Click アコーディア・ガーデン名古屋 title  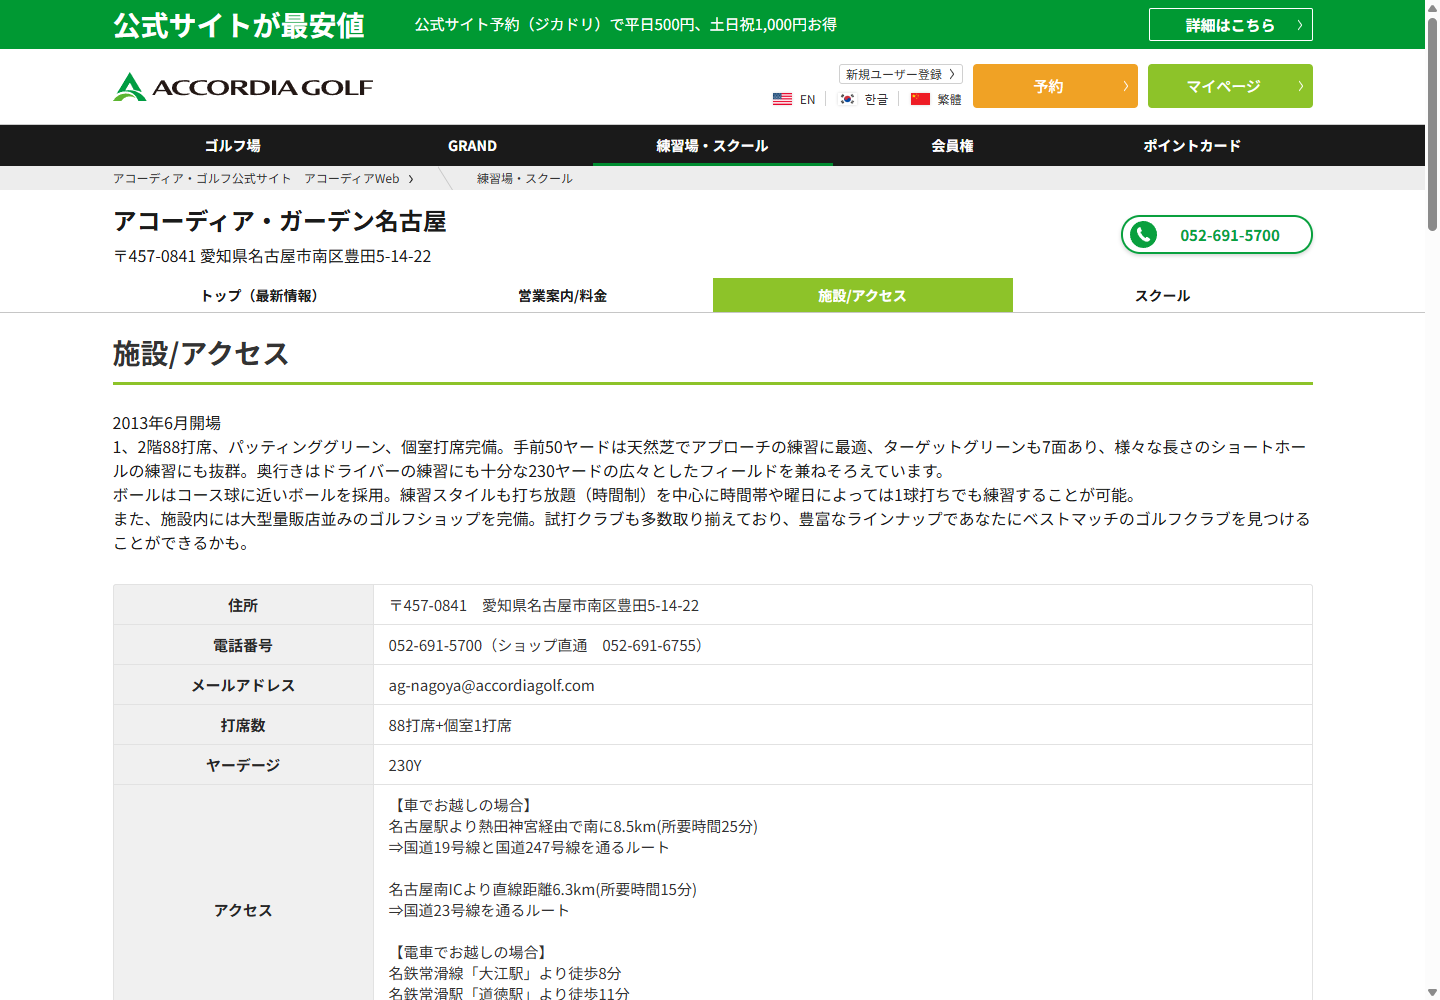[279, 221]
